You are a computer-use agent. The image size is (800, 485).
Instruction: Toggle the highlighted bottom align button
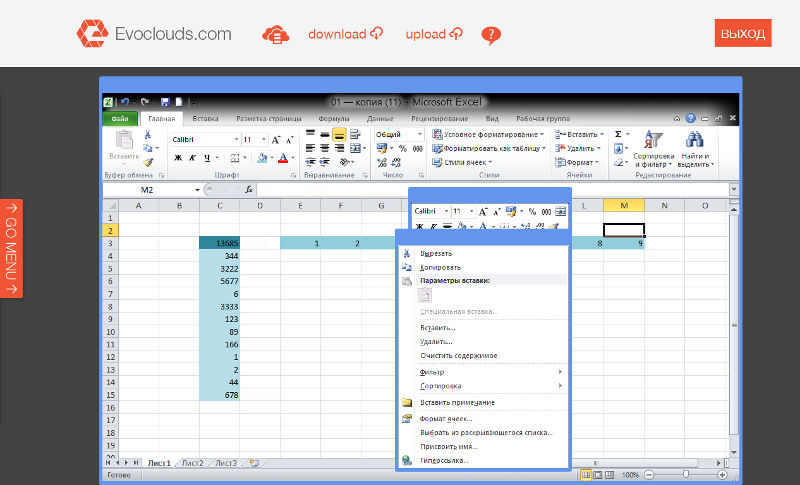click(x=339, y=134)
